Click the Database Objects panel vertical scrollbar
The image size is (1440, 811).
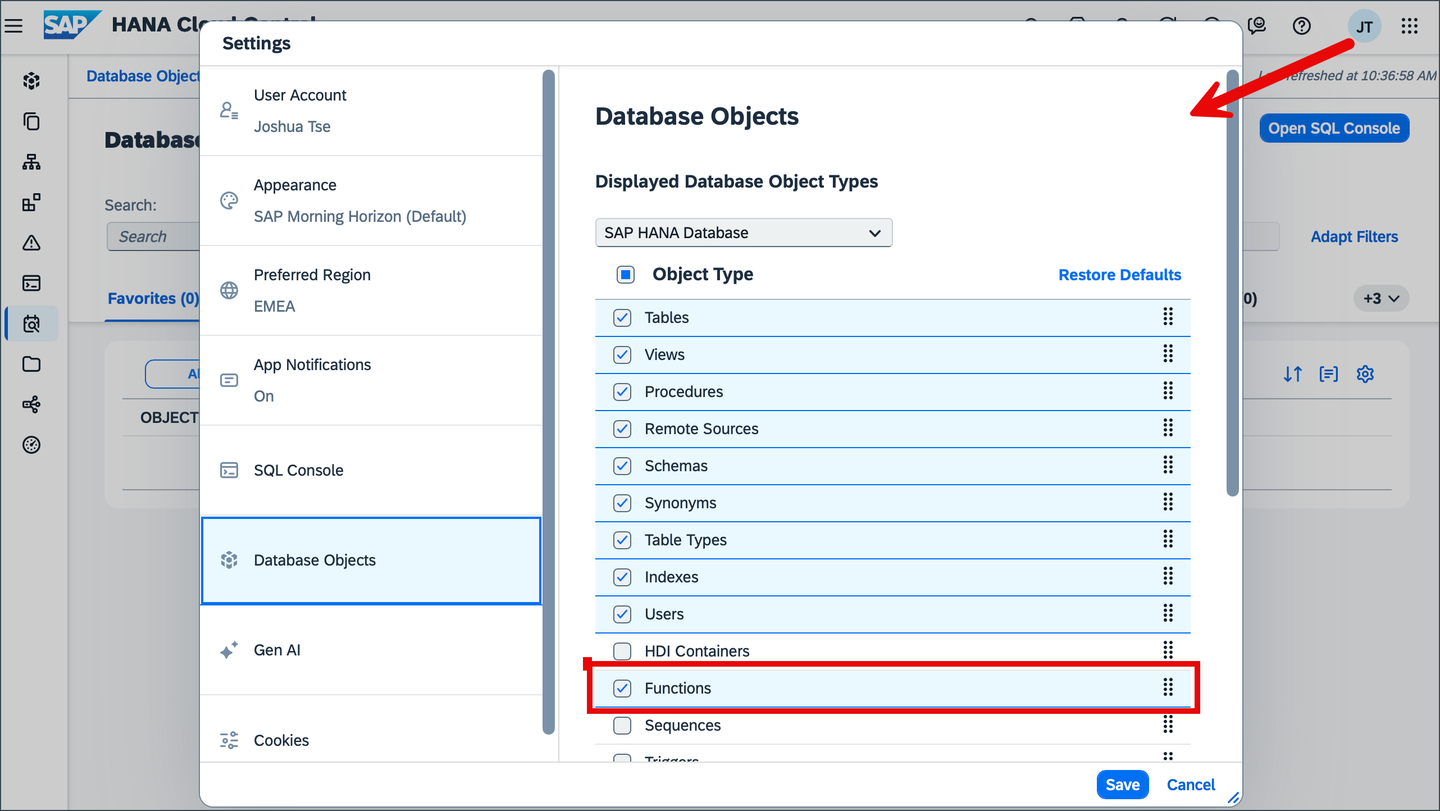point(1233,282)
